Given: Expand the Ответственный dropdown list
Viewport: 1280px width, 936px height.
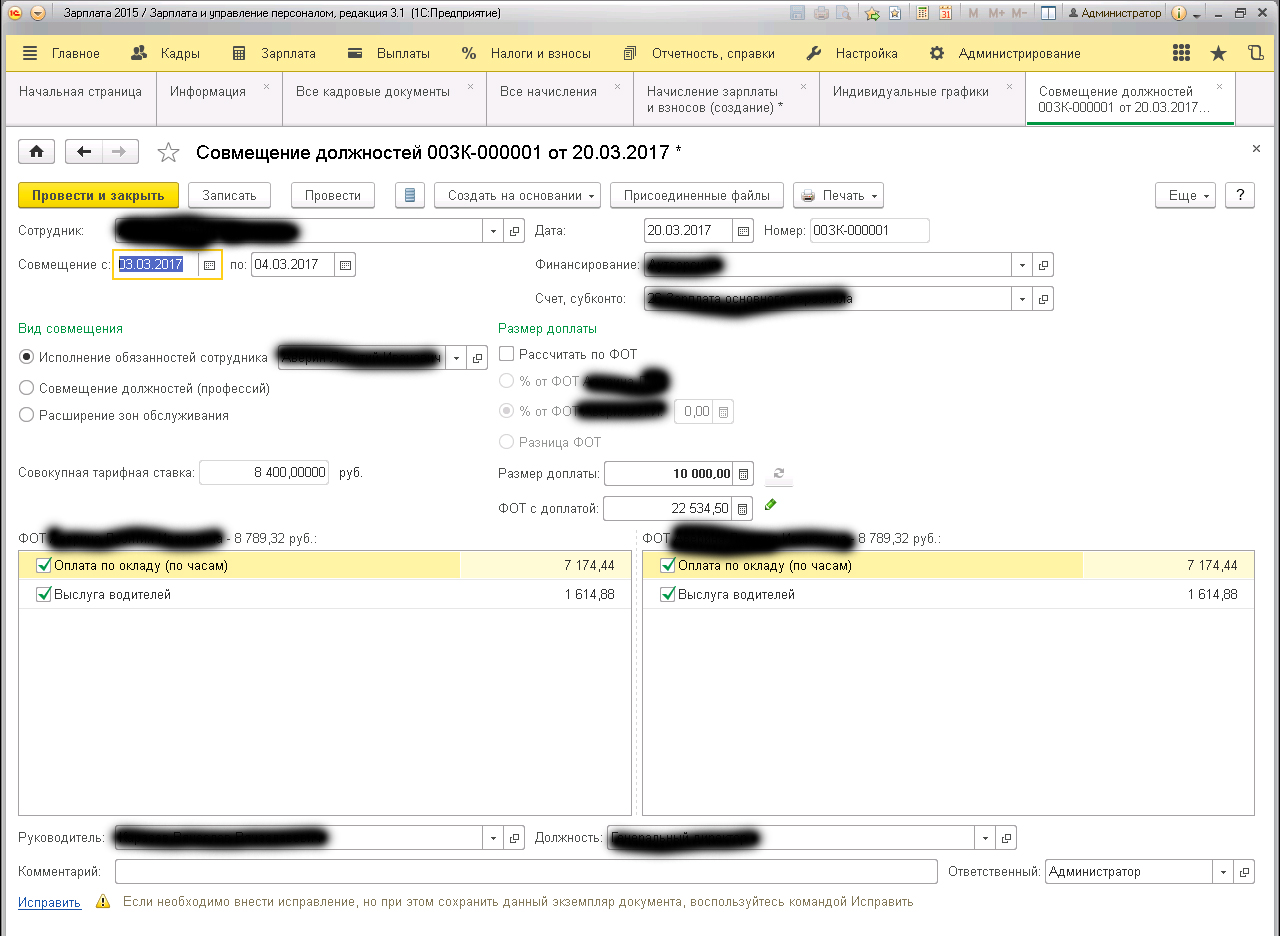Looking at the screenshot, I should [x=1223, y=872].
